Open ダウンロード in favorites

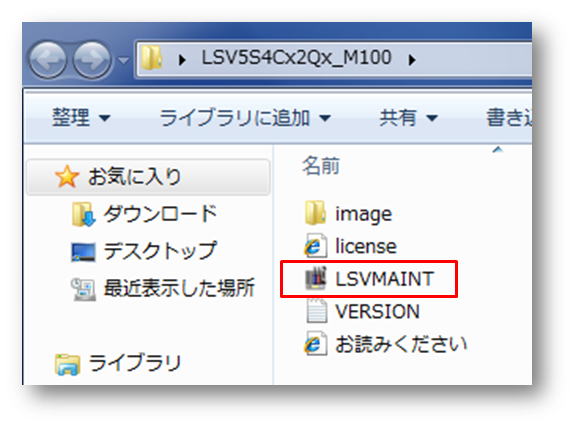[144, 214]
